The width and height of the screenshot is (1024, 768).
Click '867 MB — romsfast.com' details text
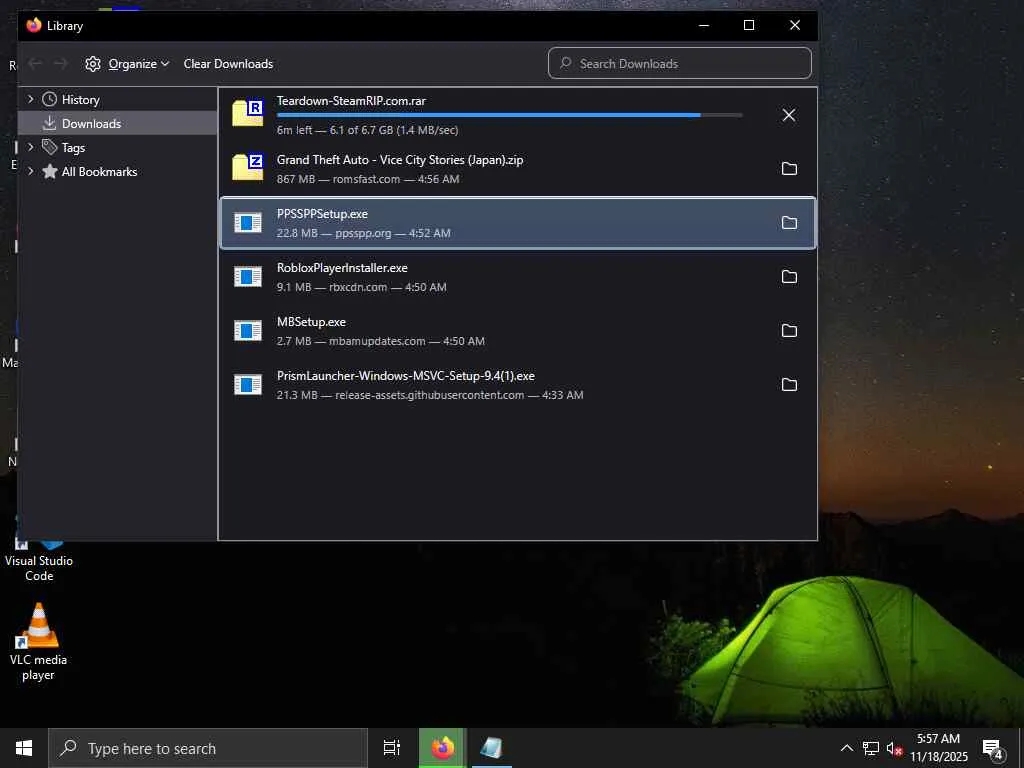coord(368,179)
